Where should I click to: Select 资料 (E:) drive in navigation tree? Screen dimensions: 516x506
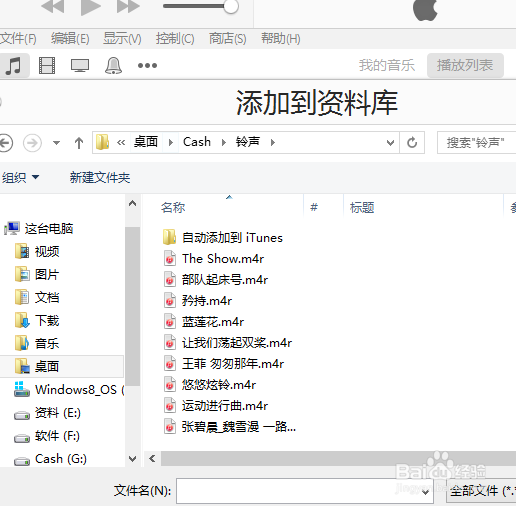(47, 413)
